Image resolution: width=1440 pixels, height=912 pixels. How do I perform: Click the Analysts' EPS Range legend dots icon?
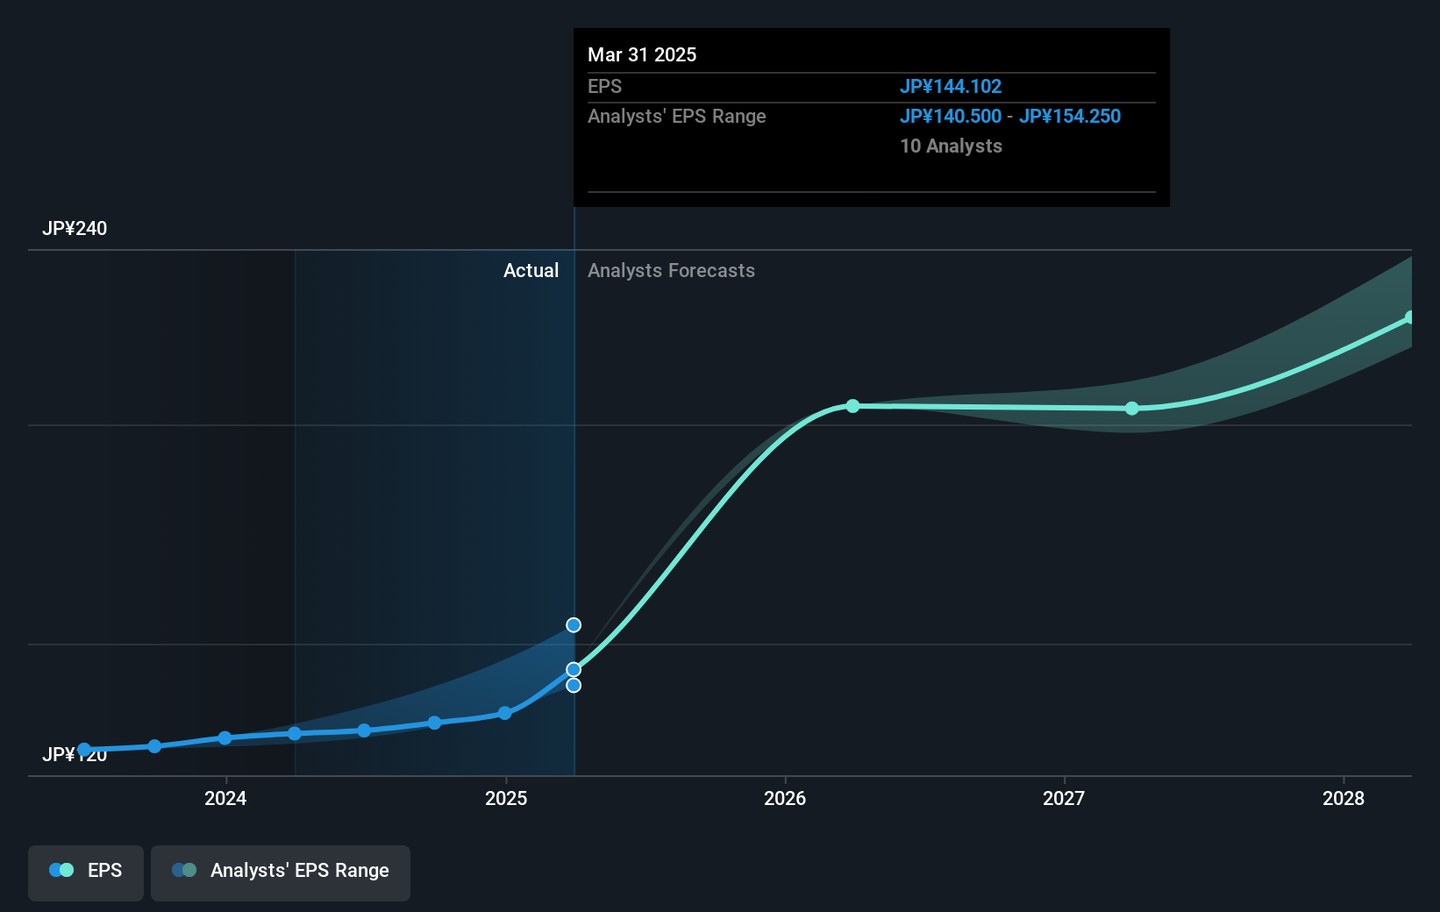click(184, 871)
